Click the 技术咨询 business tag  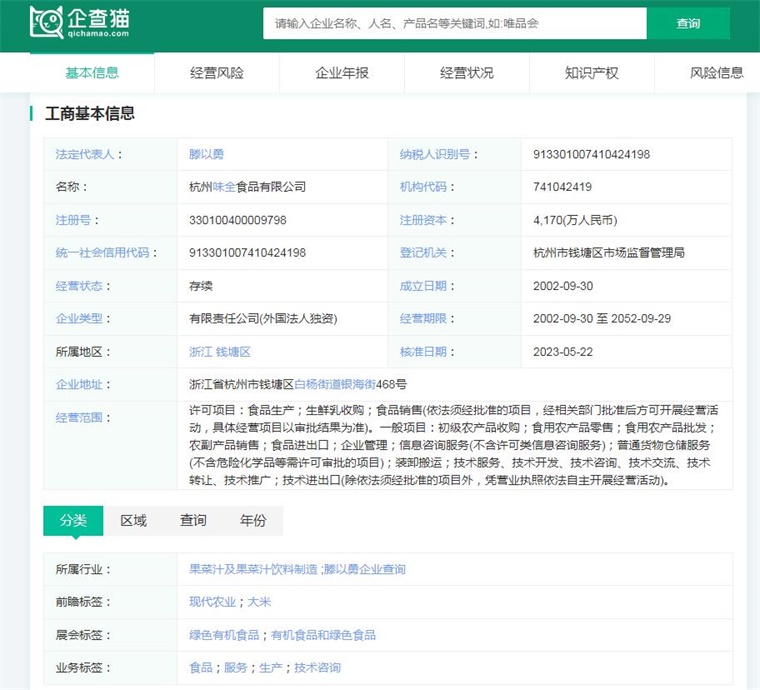pyautogui.click(x=317, y=668)
